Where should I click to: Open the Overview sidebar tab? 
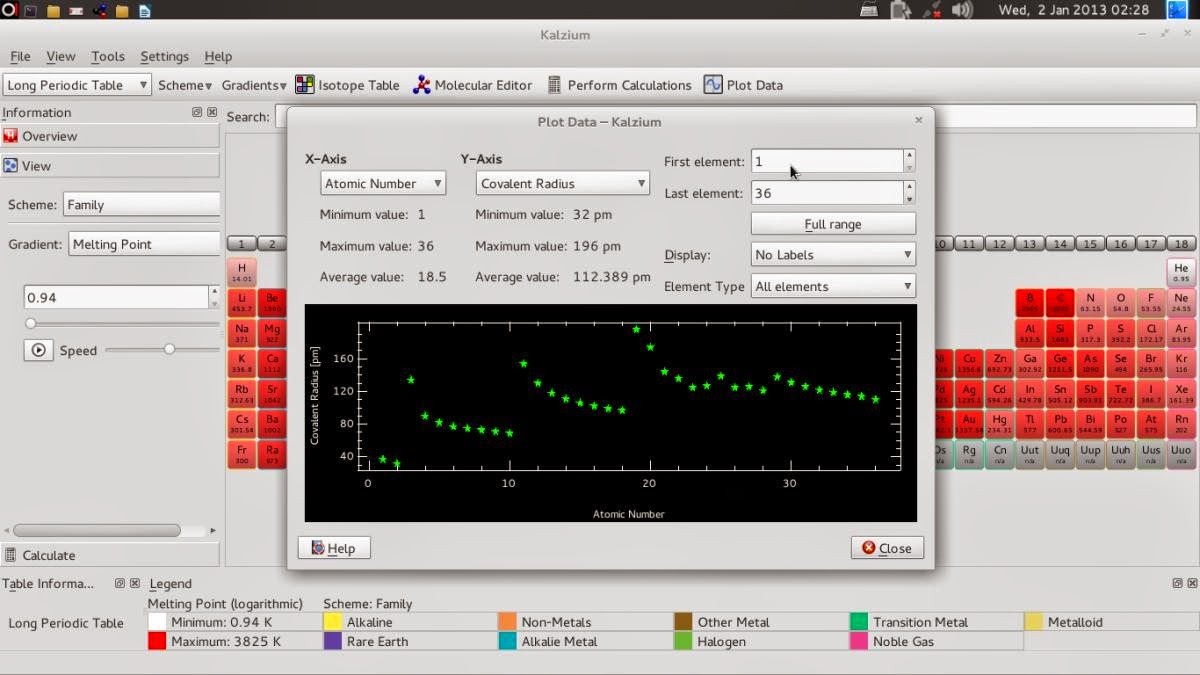[x=110, y=136]
